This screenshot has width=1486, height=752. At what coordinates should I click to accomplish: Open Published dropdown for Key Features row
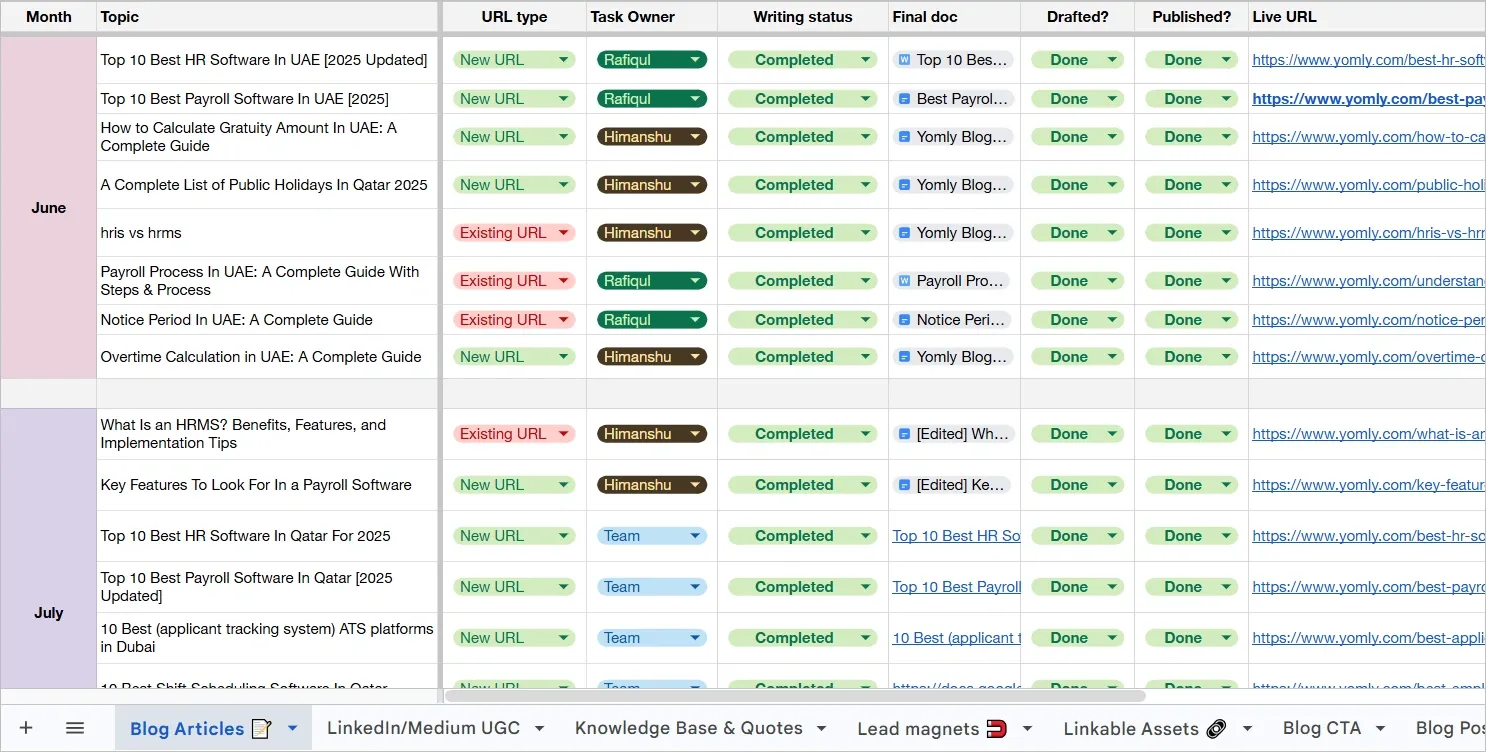click(1192, 485)
